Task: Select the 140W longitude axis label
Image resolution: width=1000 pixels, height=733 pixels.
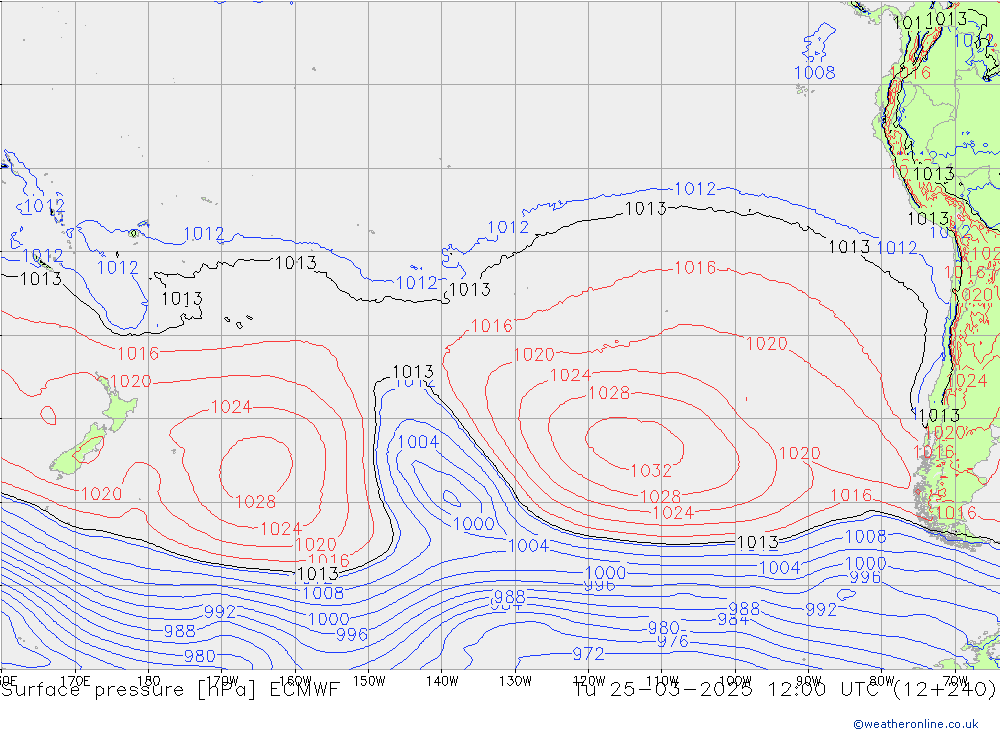Action: (442, 680)
